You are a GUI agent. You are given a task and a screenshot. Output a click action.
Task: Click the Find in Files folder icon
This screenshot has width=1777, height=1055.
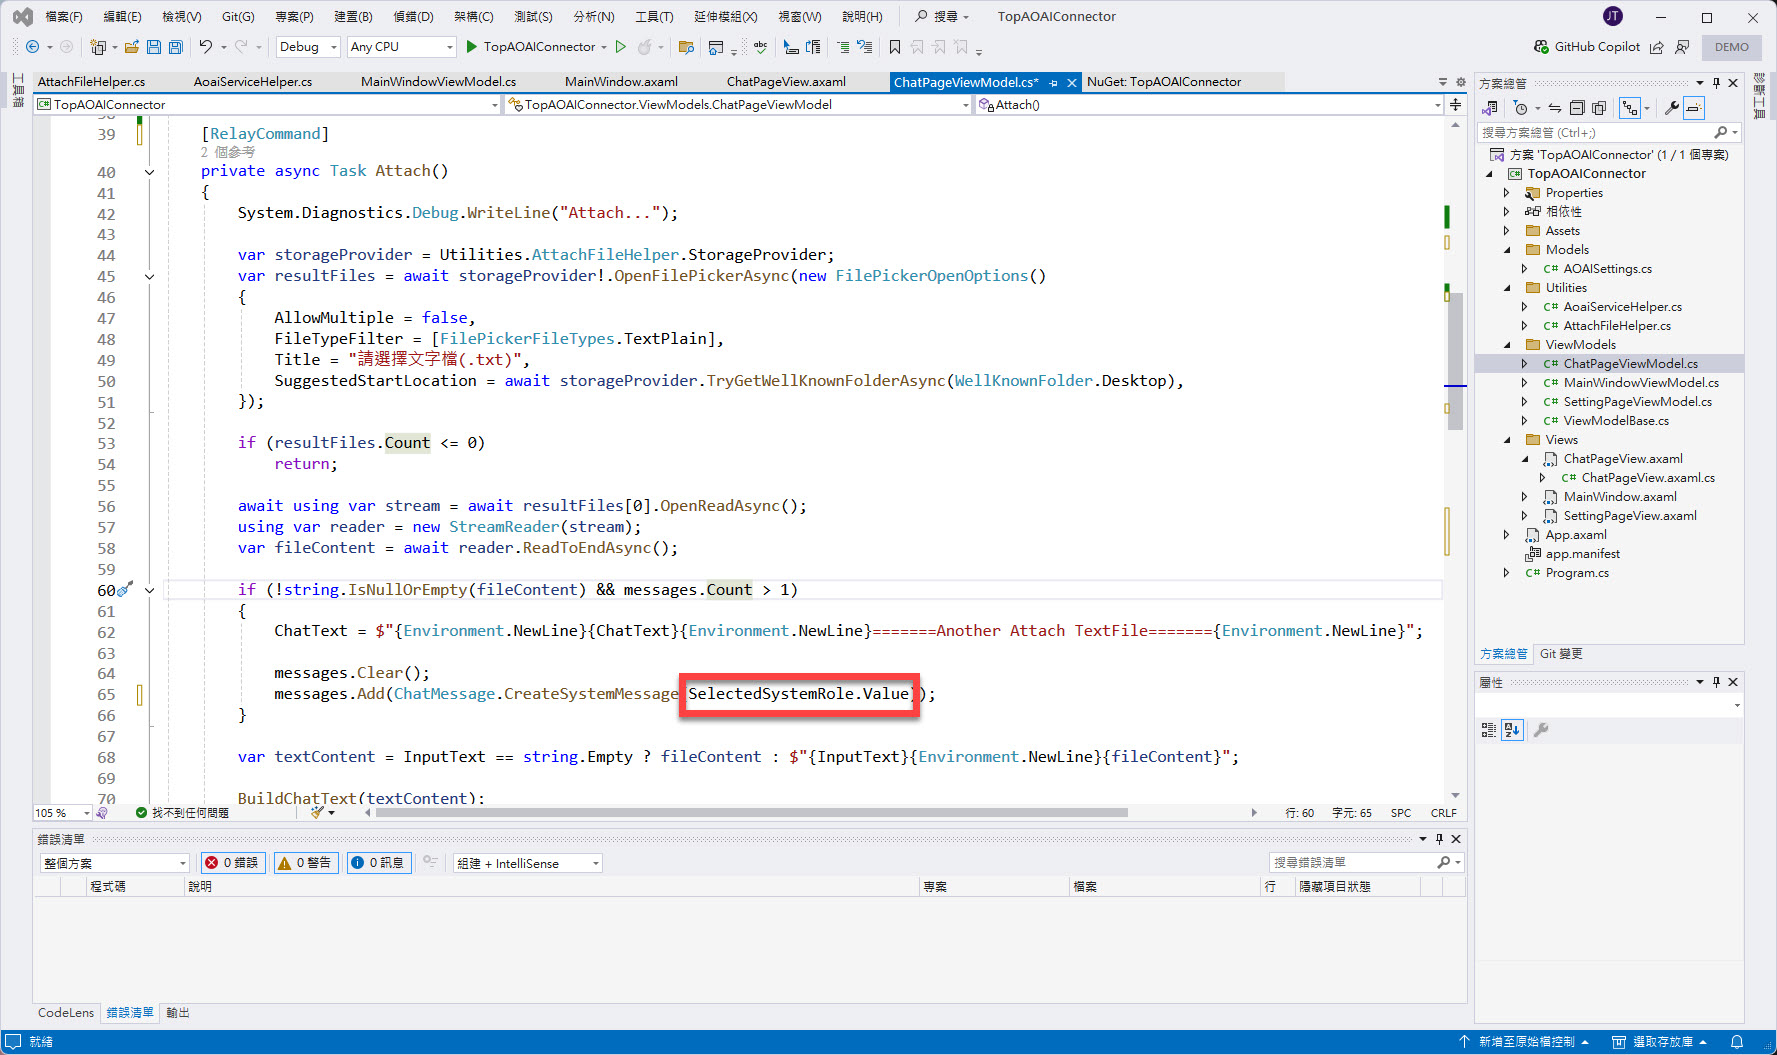pyautogui.click(x=686, y=47)
